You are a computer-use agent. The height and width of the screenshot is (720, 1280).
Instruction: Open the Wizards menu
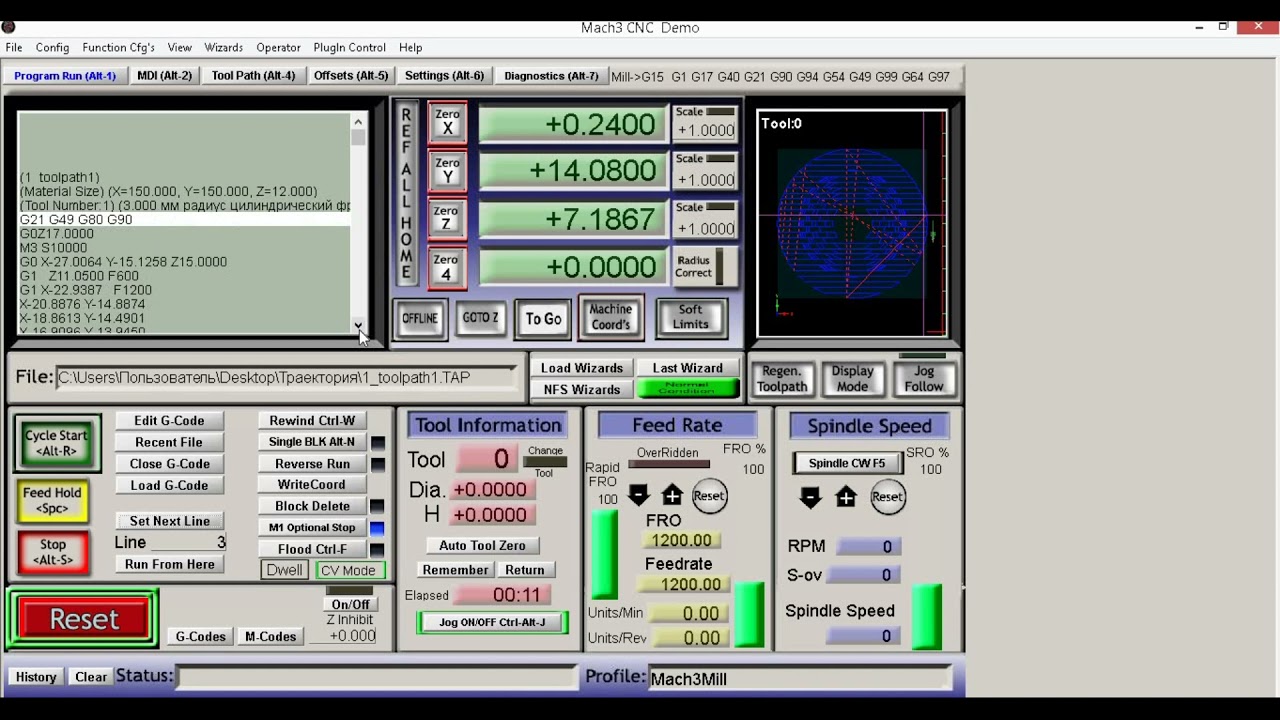coord(223,47)
